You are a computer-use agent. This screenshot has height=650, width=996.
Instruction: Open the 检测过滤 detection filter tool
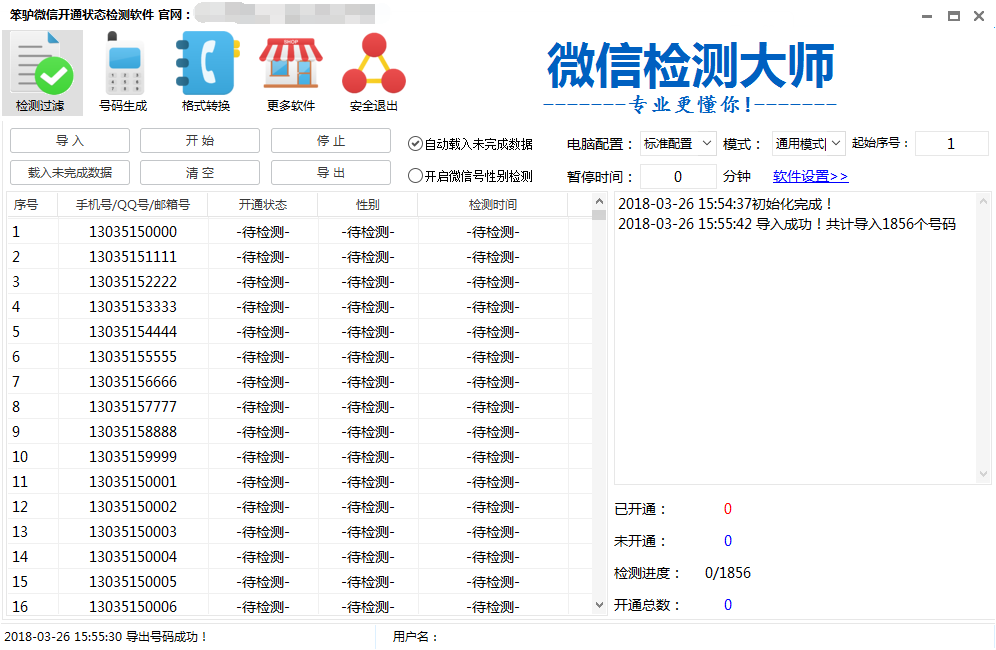click(x=42, y=73)
